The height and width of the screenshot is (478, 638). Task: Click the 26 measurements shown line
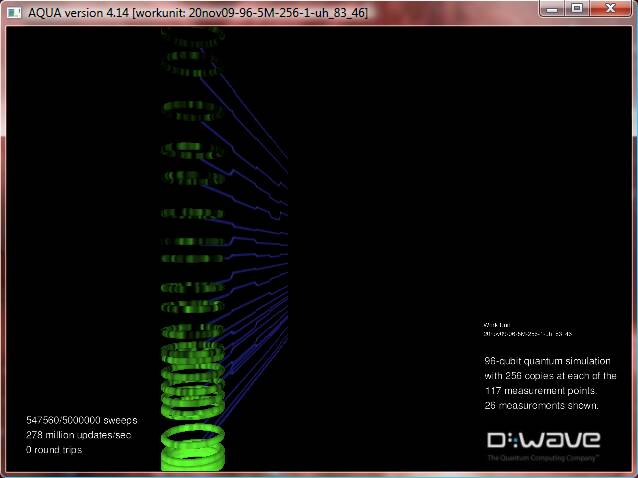click(540, 406)
